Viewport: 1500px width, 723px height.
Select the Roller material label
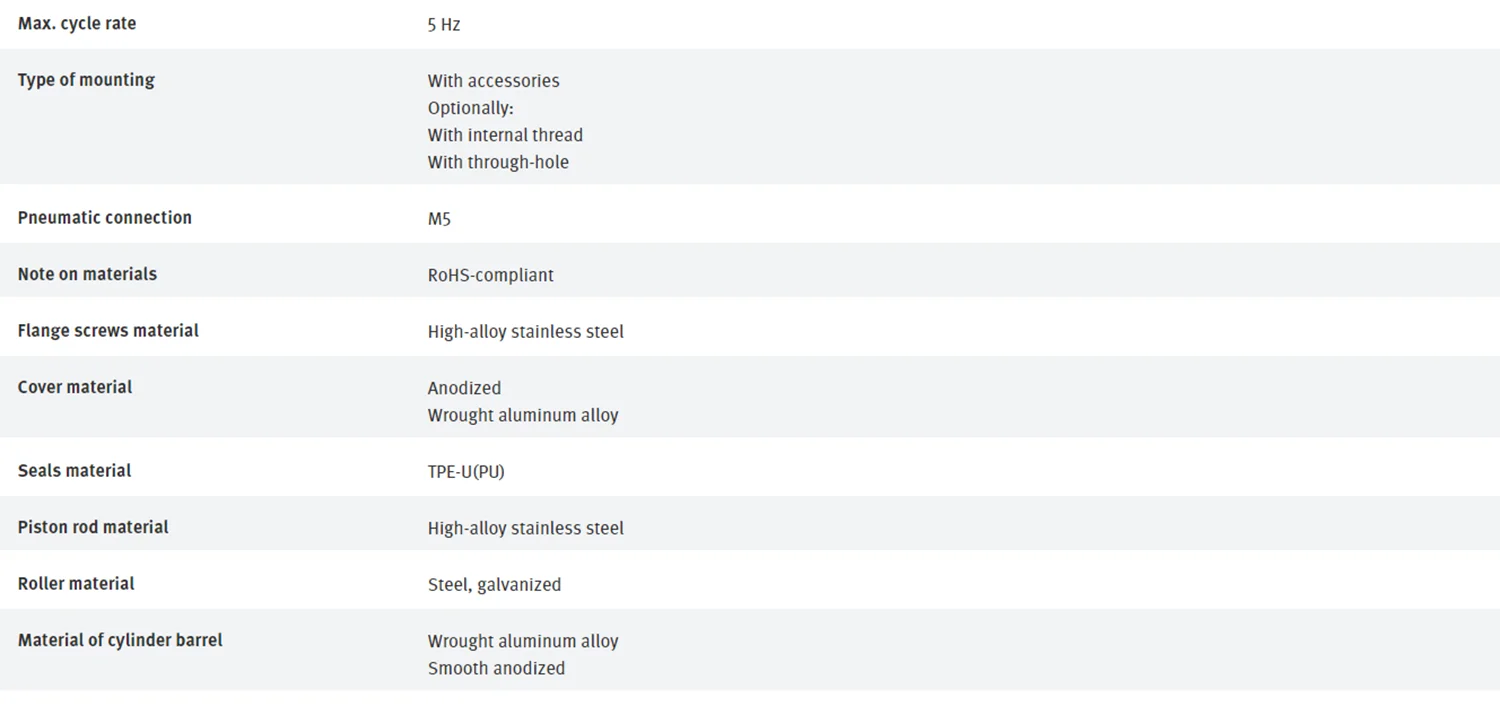(76, 583)
